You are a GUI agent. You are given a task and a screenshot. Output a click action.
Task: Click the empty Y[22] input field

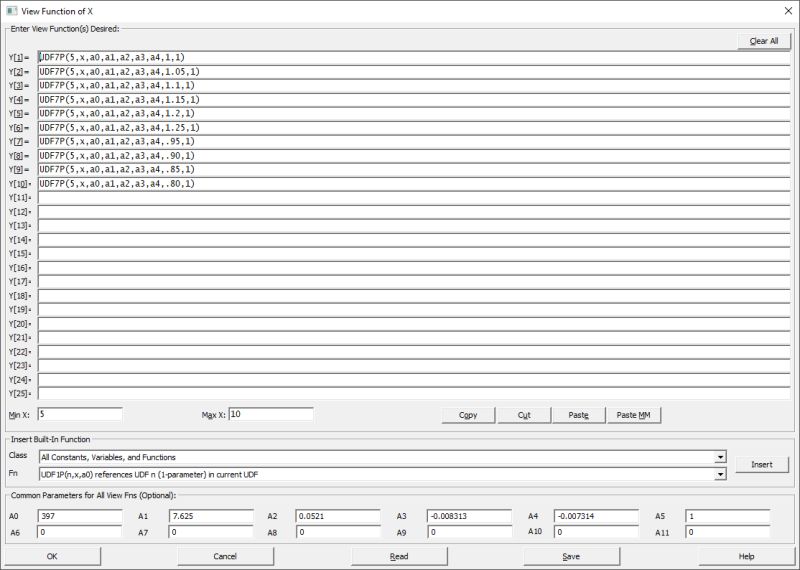click(414, 352)
